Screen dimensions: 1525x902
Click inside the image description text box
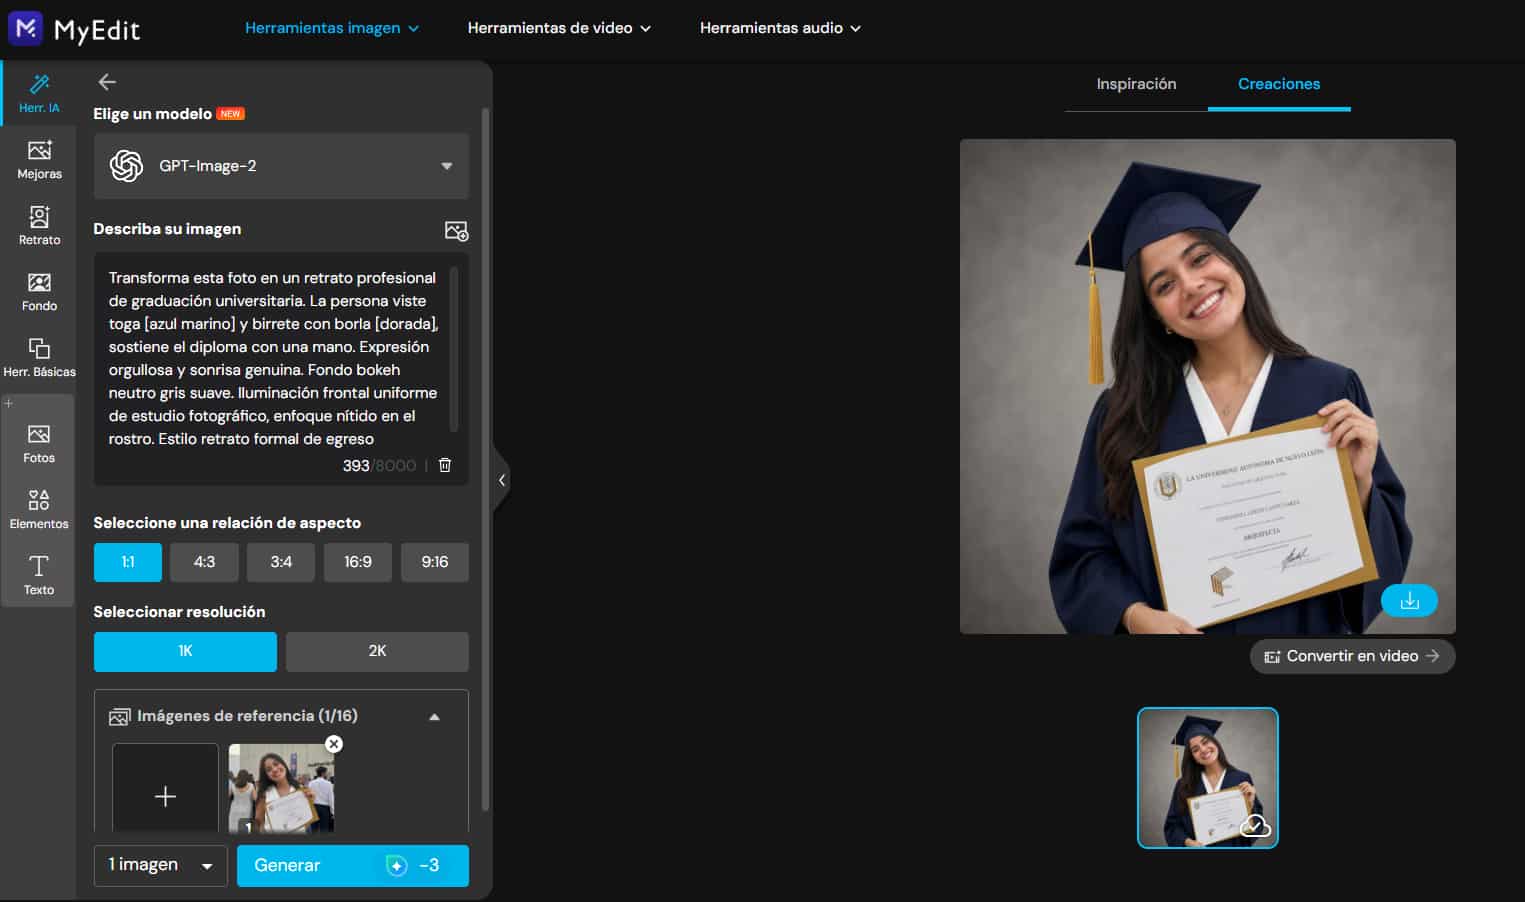tap(275, 358)
